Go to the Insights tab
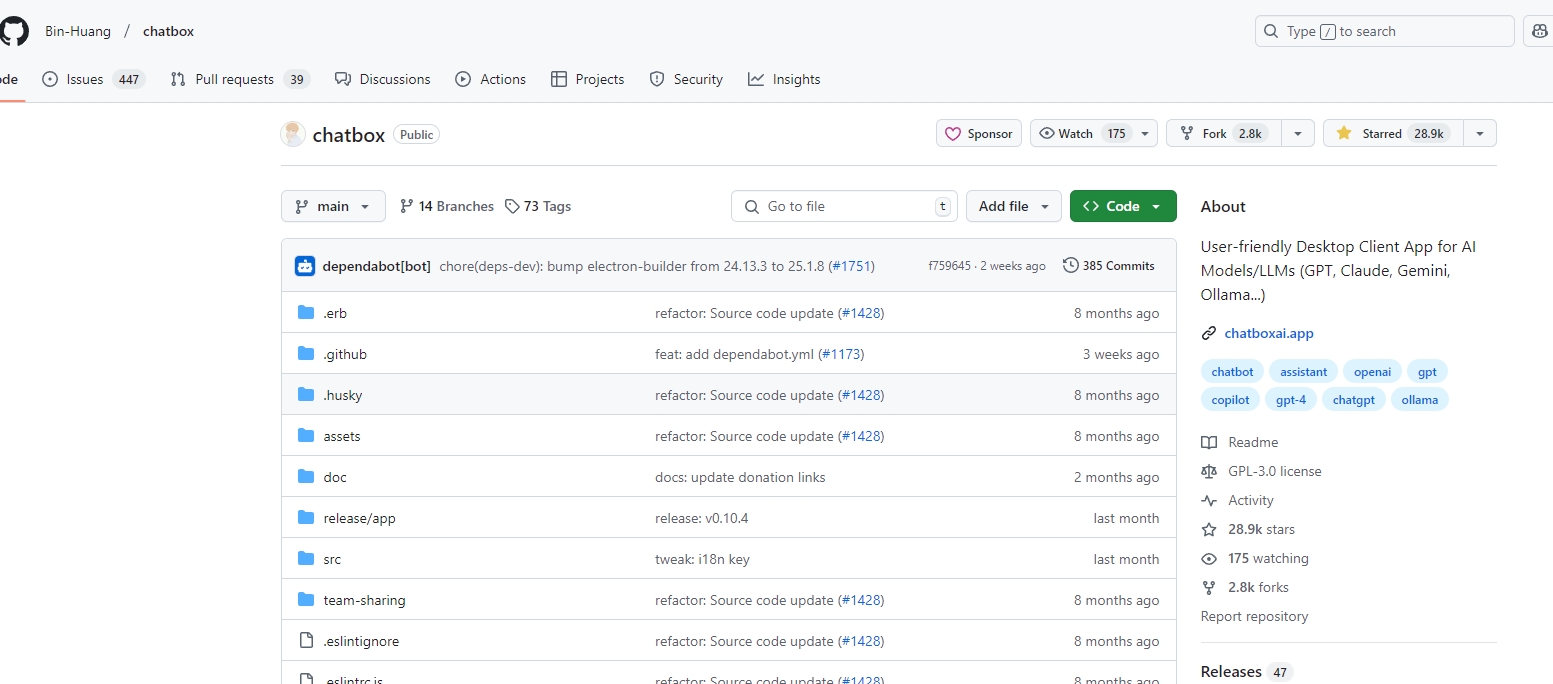The height and width of the screenshot is (684, 1553). tap(784, 79)
